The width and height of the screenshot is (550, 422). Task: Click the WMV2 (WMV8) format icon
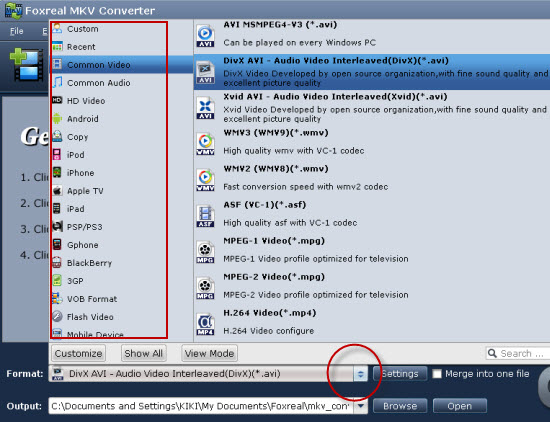(x=205, y=180)
